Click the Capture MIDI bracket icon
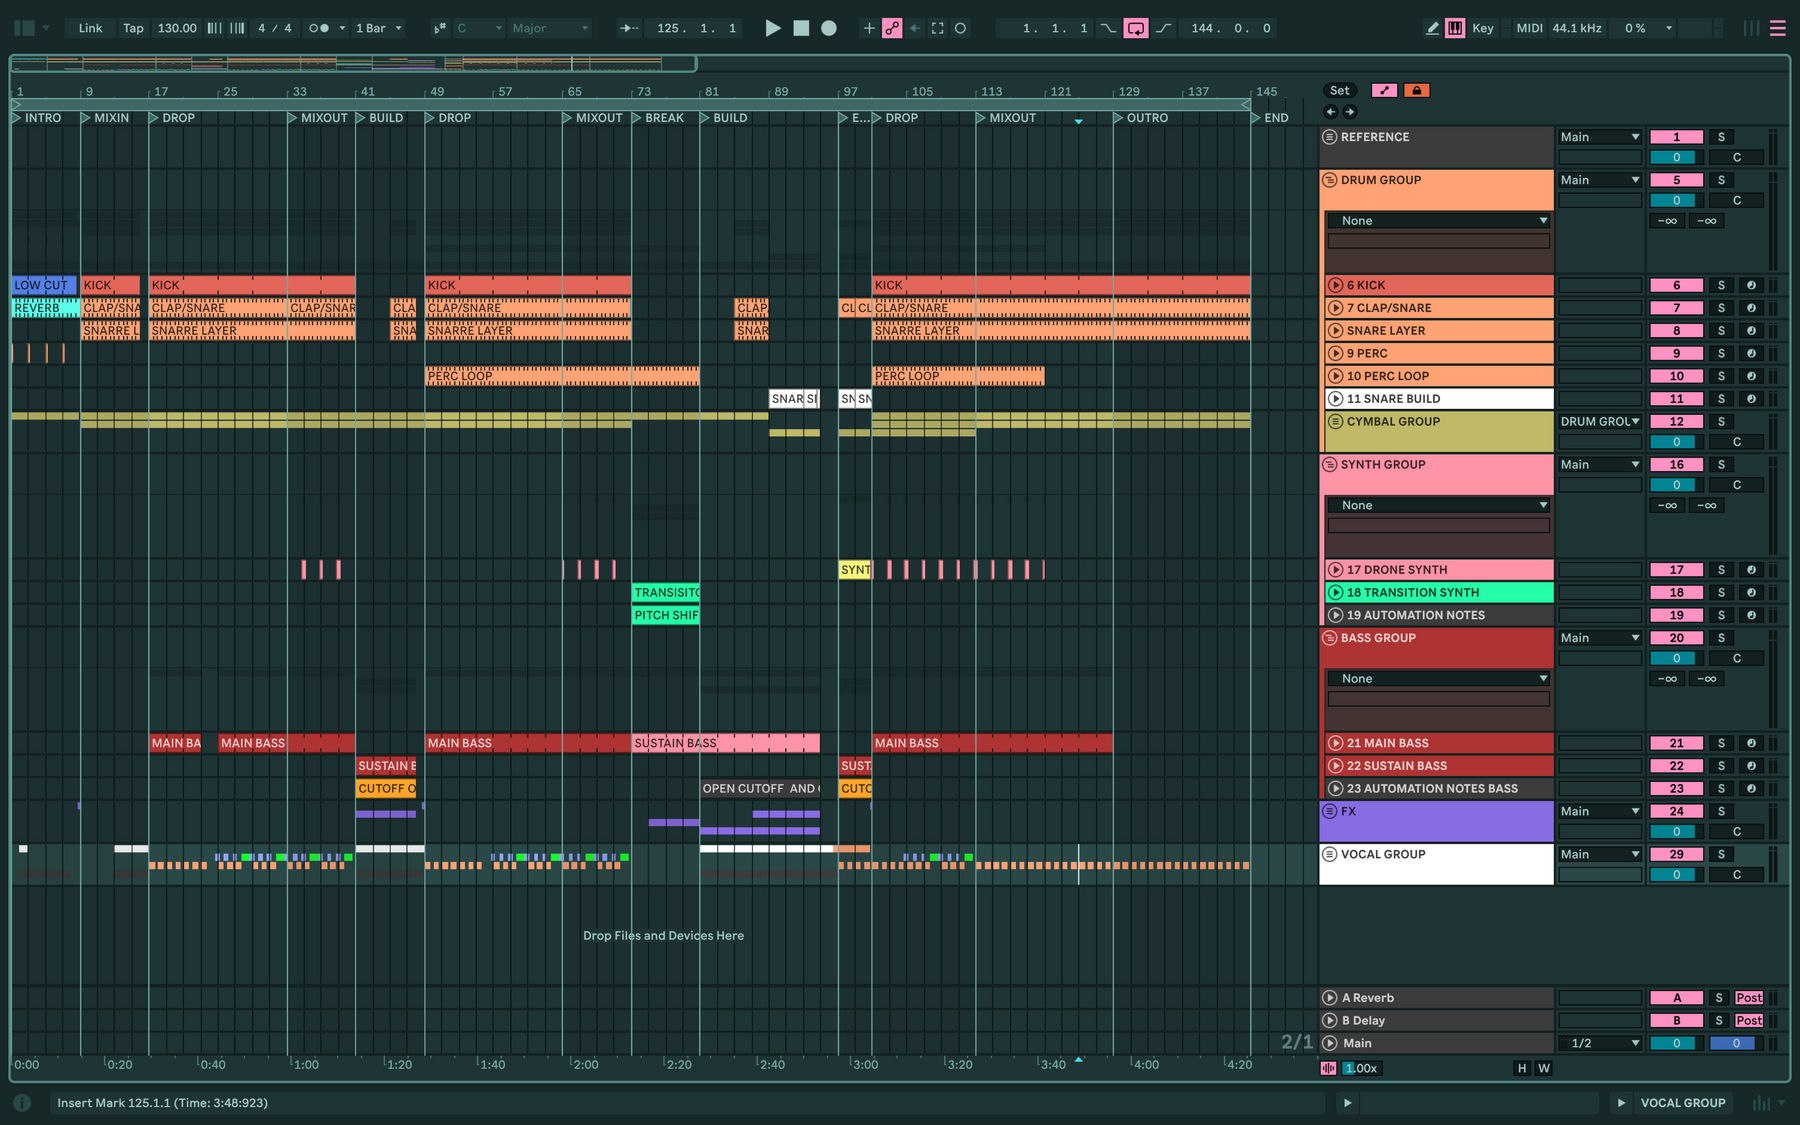1800x1125 pixels. tap(937, 28)
